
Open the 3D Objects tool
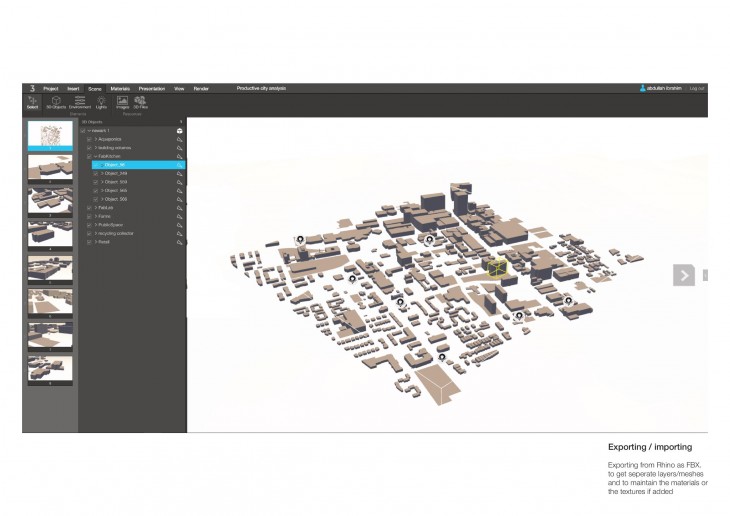[x=55, y=102]
